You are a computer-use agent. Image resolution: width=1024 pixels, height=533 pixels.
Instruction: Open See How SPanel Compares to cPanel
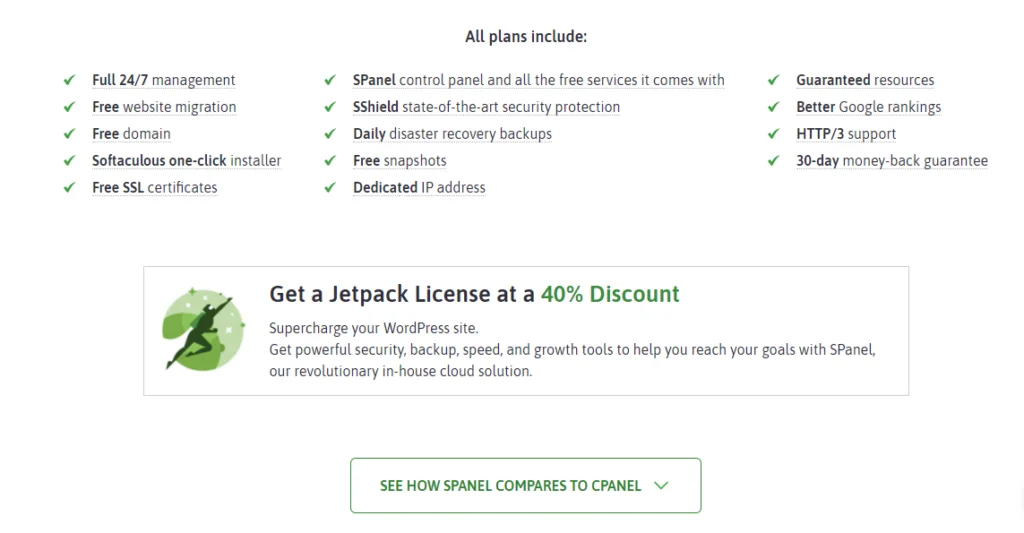(x=510, y=486)
